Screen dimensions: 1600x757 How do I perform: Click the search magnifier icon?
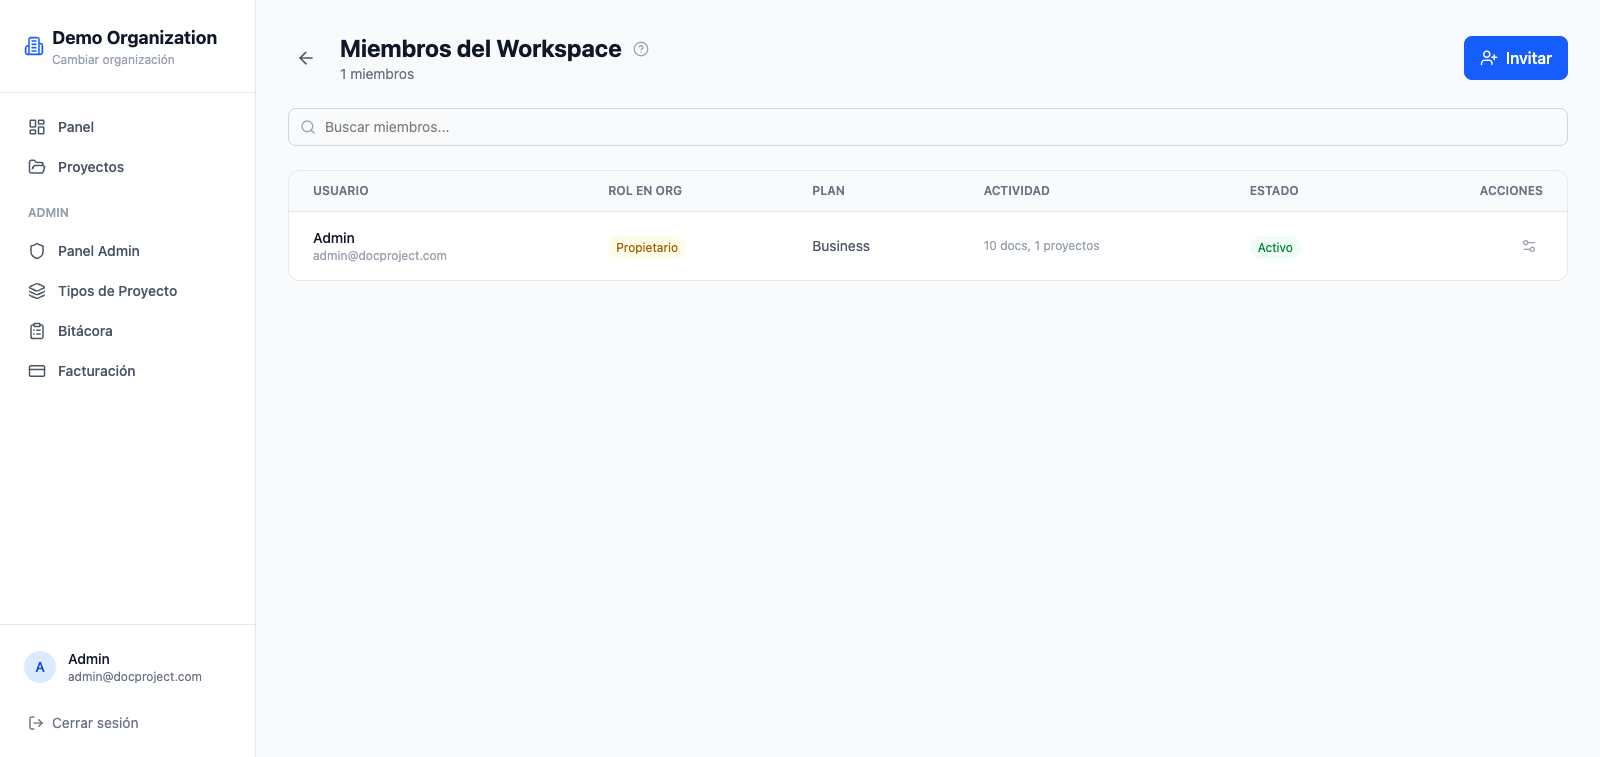pyautogui.click(x=308, y=127)
